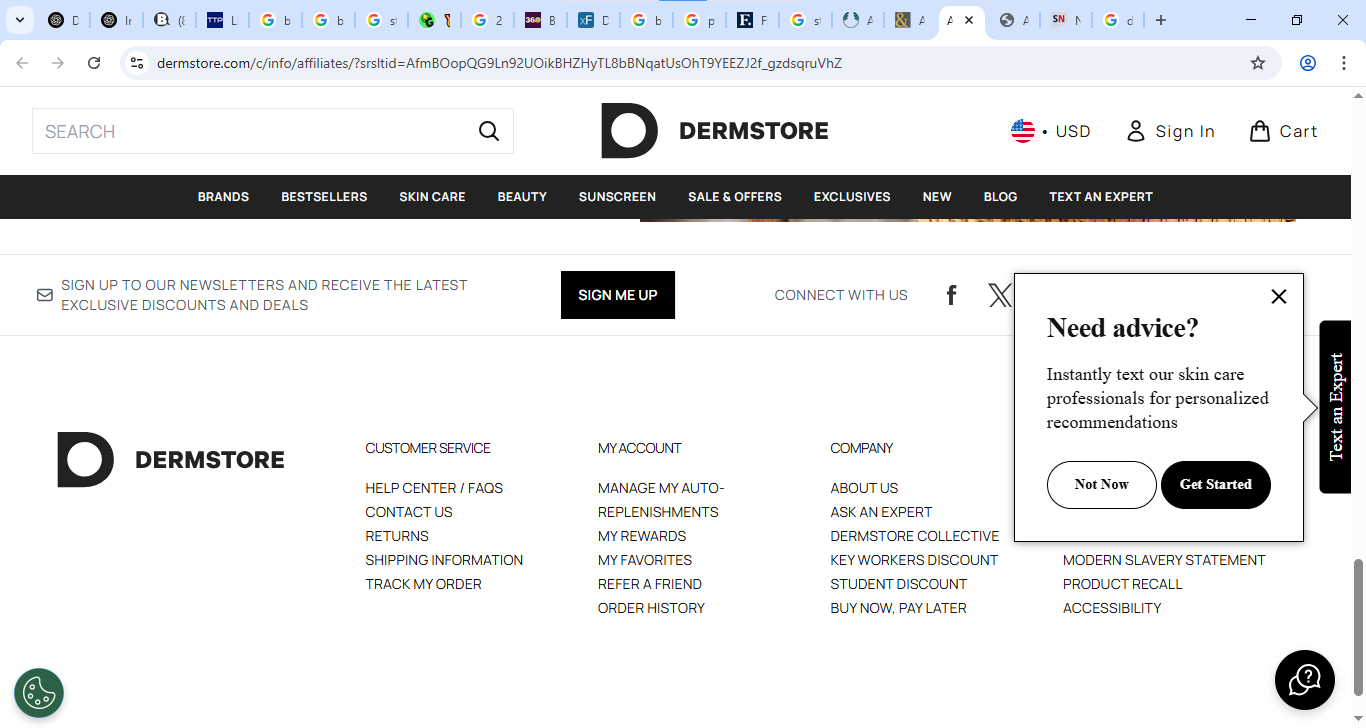
Task: Open the NEW menu item
Action: [x=937, y=197]
